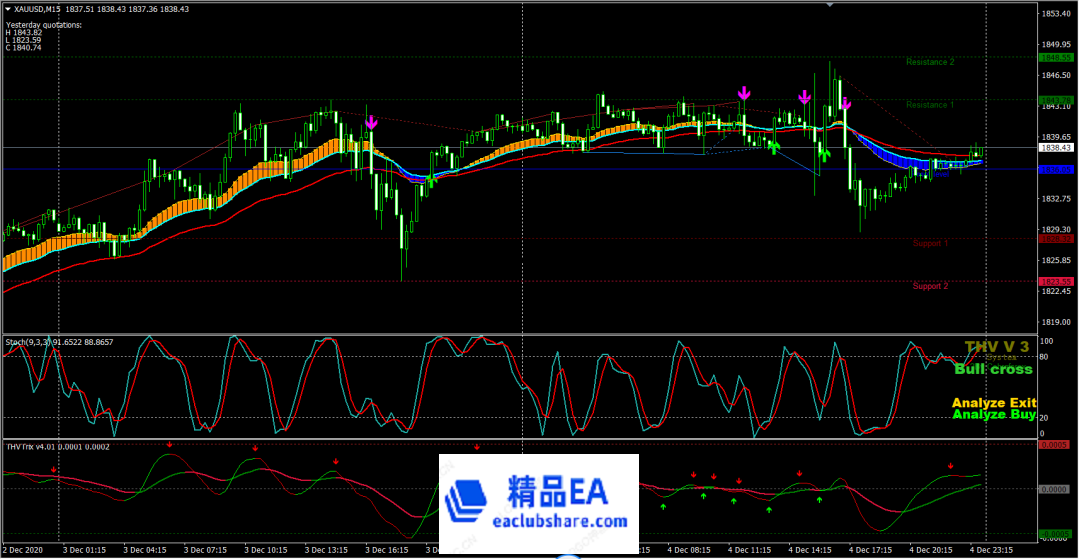1079x559 pixels.
Task: Click the EA logo icon in watermark
Action: coord(467,502)
